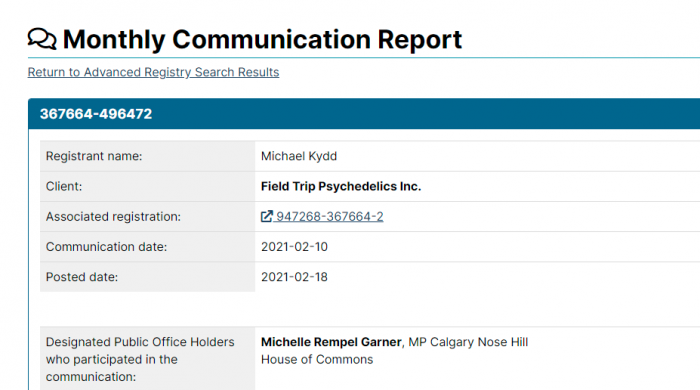This screenshot has height=390, width=700.
Task: Open Return to Advanced Registry Search Results
Action: pos(153,72)
